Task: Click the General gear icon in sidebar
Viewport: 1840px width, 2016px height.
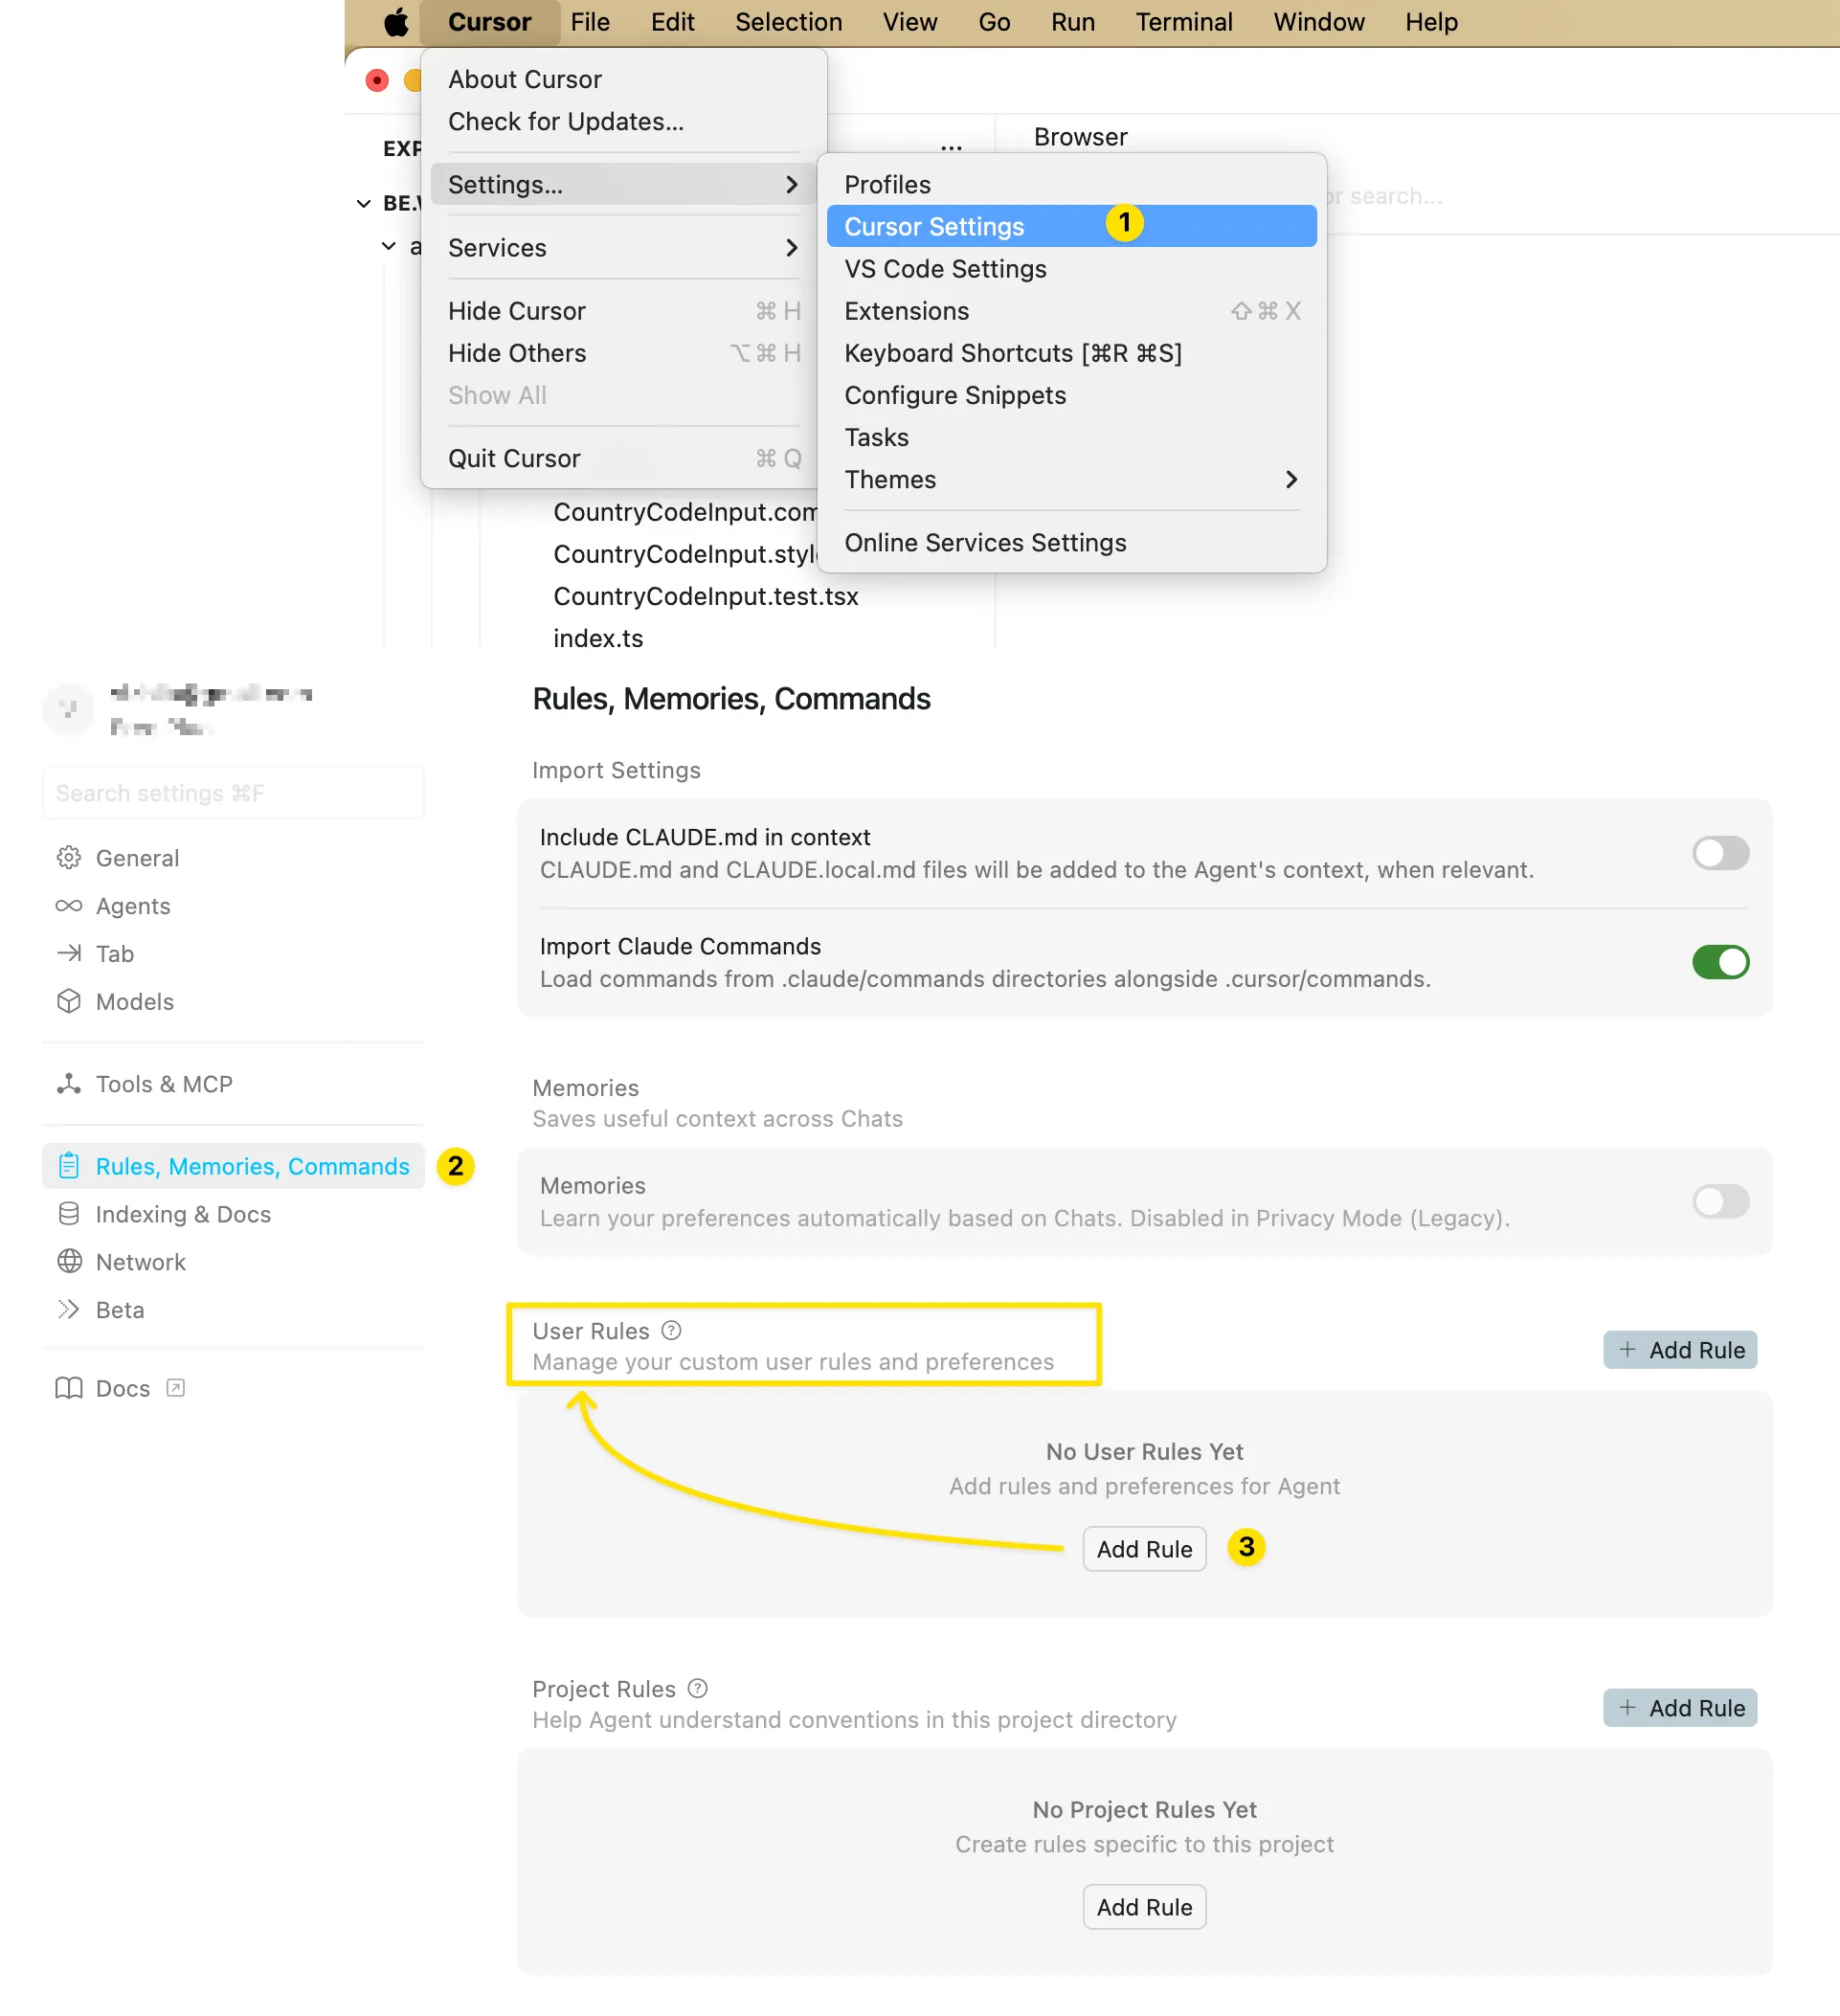Action: tap(69, 858)
